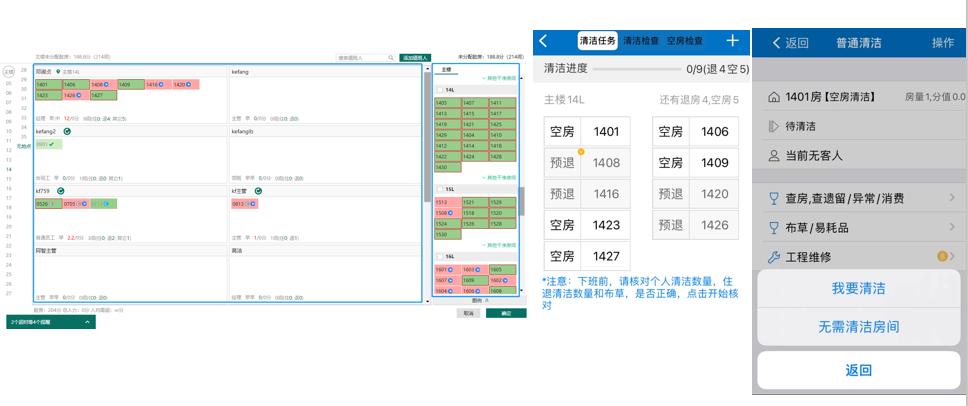Switch to the 空房检查 tab

point(684,41)
